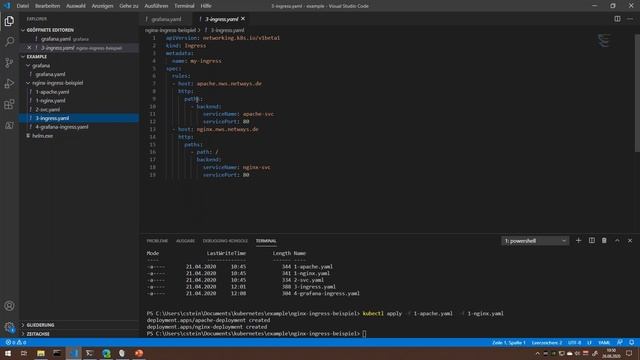The image size is (640, 360).
Task: Click the editor minimap preview
Action: (x=604, y=40)
